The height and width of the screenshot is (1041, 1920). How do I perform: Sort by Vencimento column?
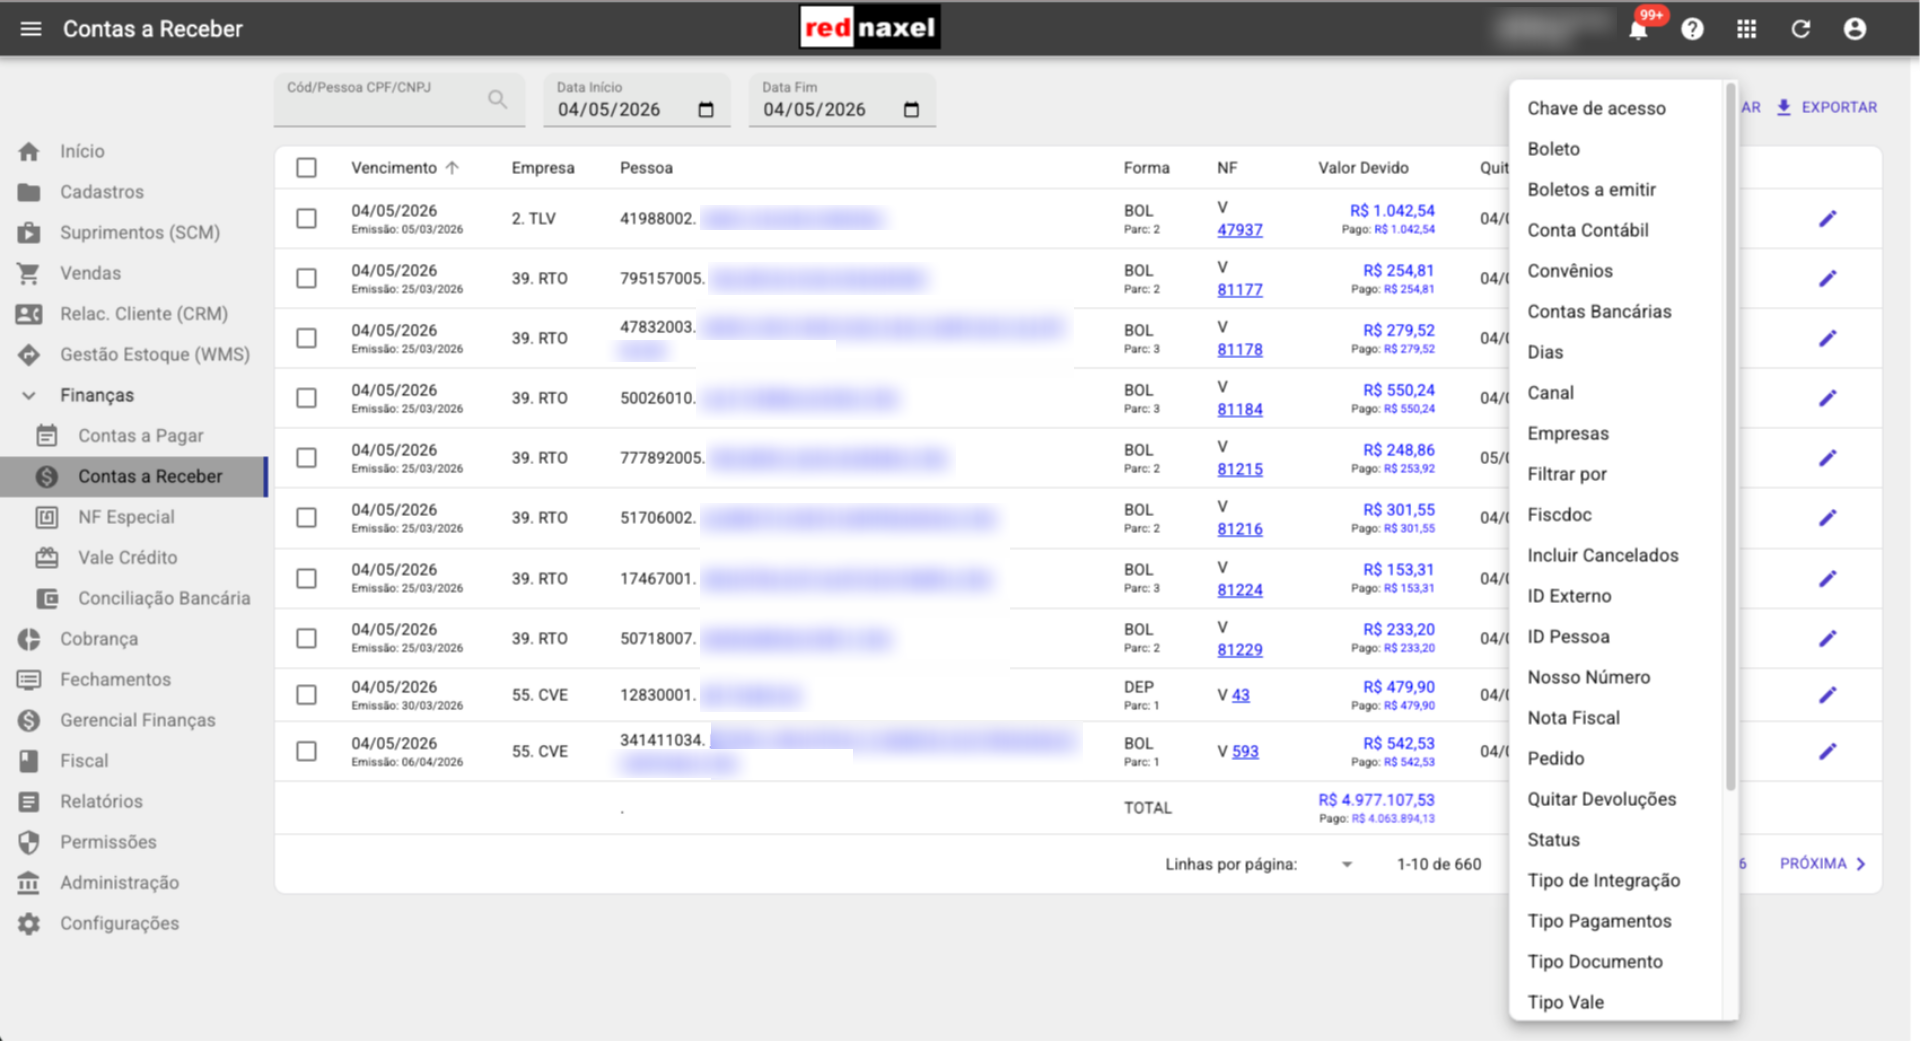point(404,168)
